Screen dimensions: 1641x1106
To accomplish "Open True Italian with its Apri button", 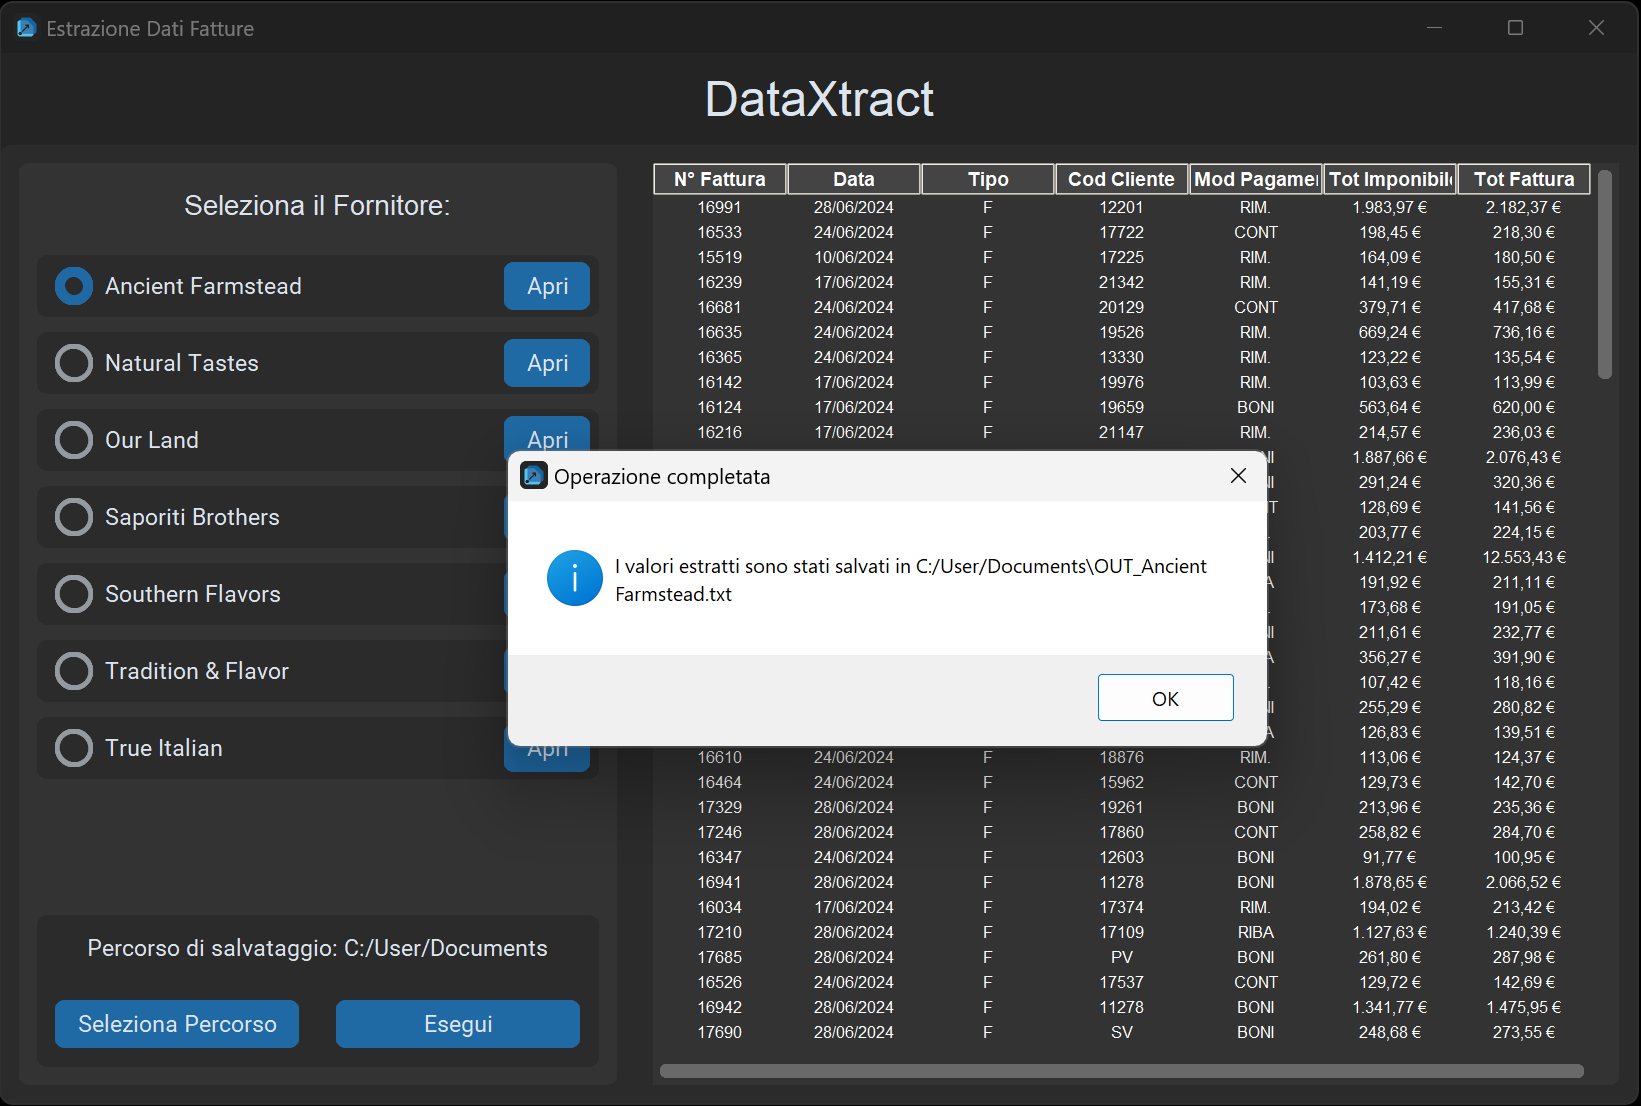I will coord(547,758).
